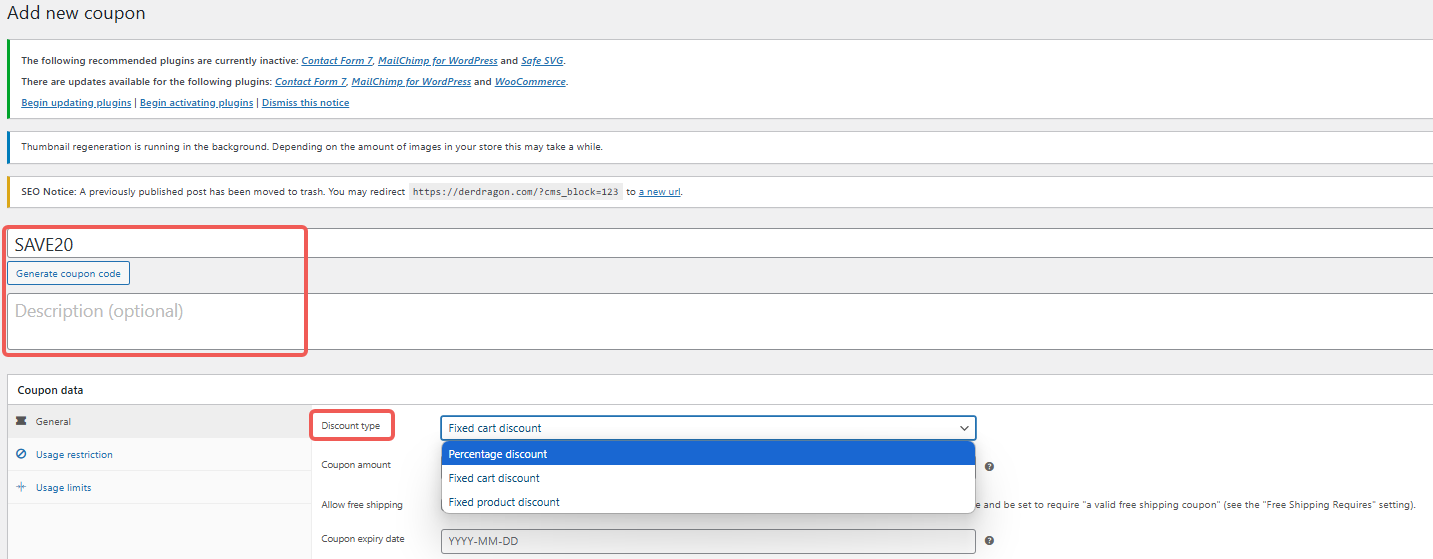Click Begin updating plugins link
This screenshot has height=559, width=1433.
pyautogui.click(x=76, y=103)
